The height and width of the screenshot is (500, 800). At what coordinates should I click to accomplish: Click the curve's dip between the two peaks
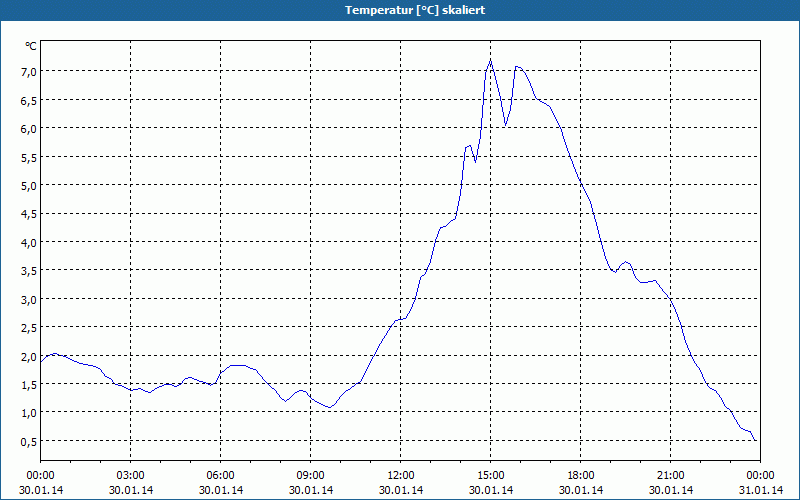coord(505,125)
